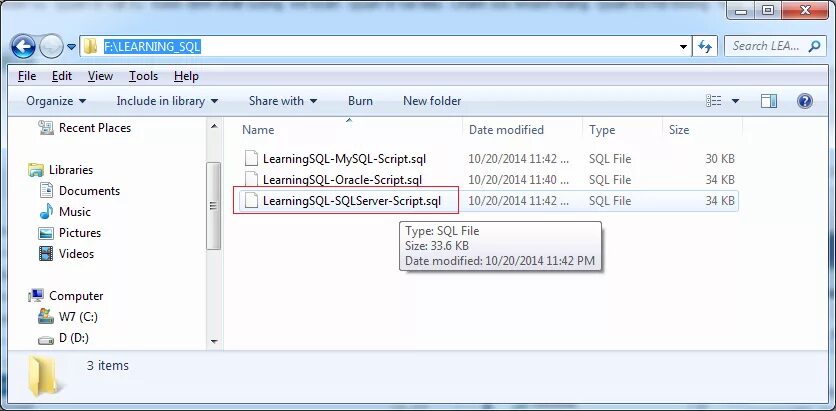Image resolution: width=836 pixels, height=411 pixels.
Task: Open the Share with dropdown
Action: click(283, 101)
